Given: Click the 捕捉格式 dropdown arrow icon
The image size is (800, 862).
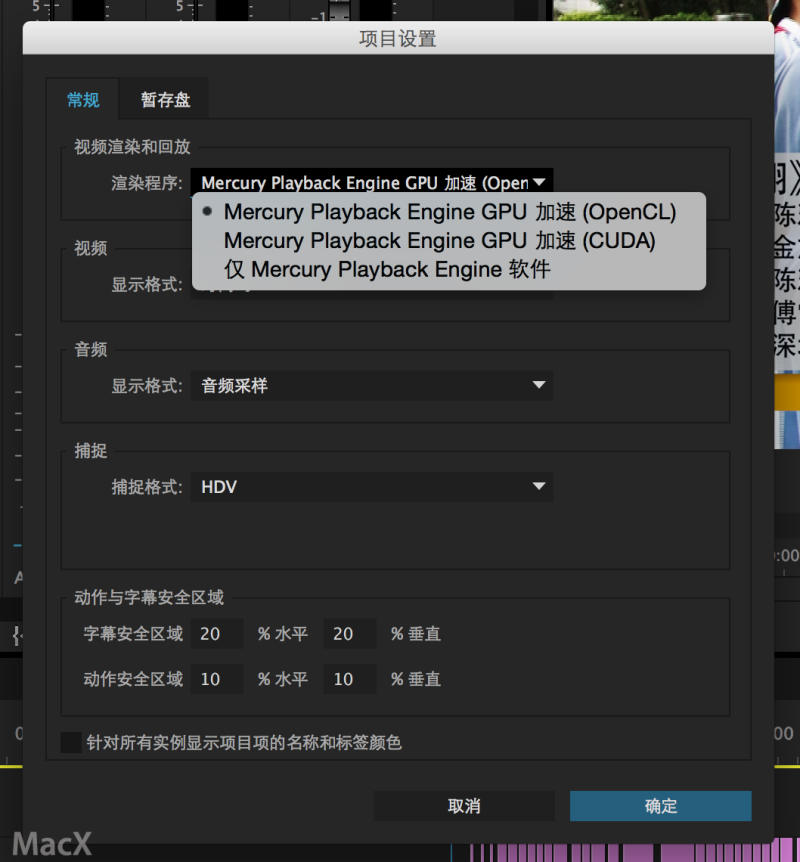Looking at the screenshot, I should [538, 486].
